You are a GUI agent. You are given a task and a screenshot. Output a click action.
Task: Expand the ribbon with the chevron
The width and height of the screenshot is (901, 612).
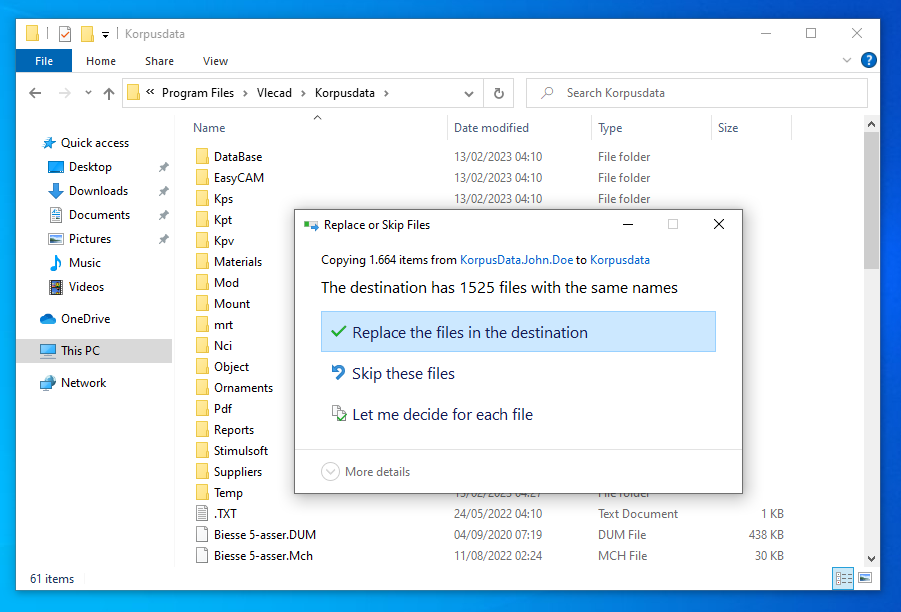click(846, 60)
